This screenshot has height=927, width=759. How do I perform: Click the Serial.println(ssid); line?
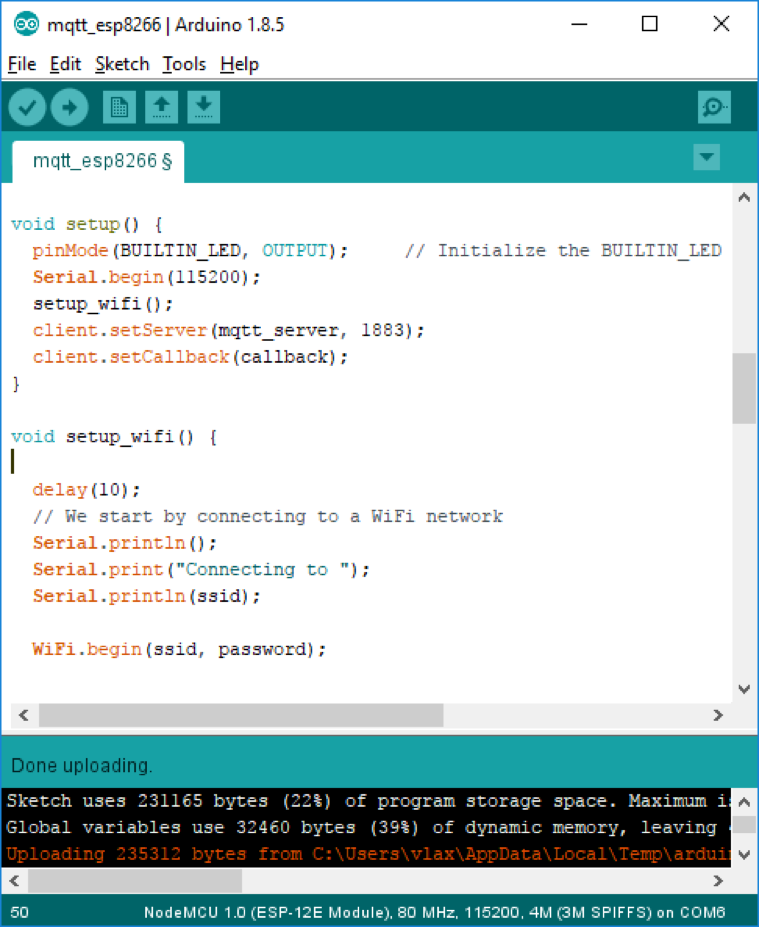[x=146, y=596]
